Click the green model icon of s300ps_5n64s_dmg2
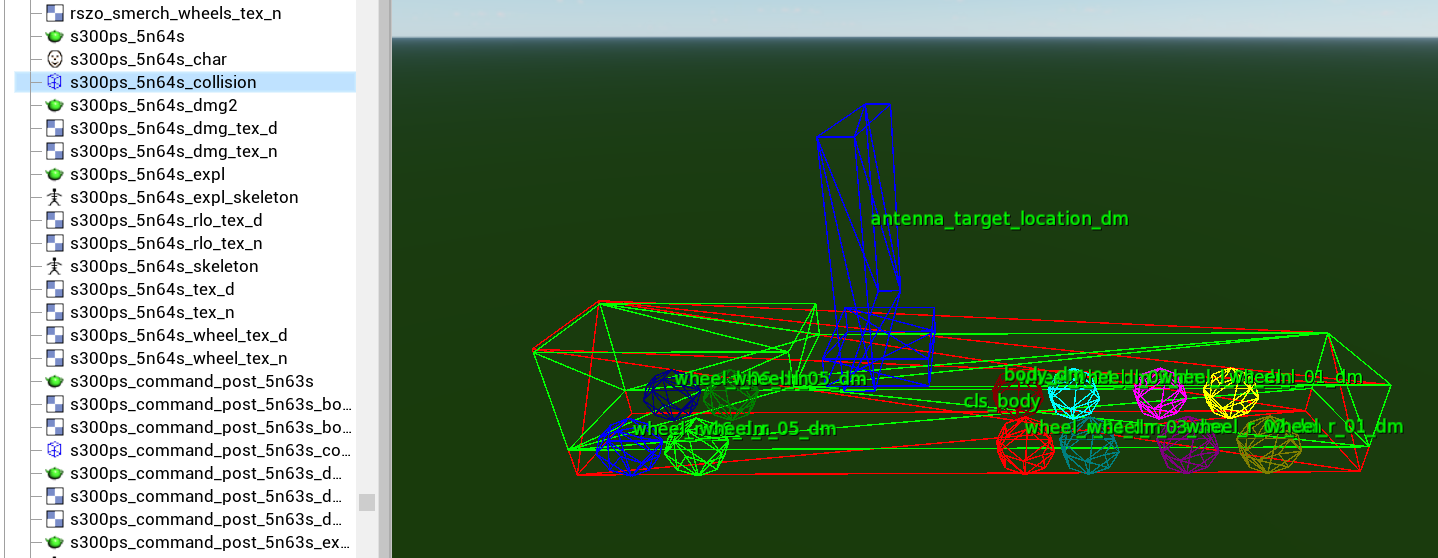Screen dimensions: 1438x558 coord(55,105)
